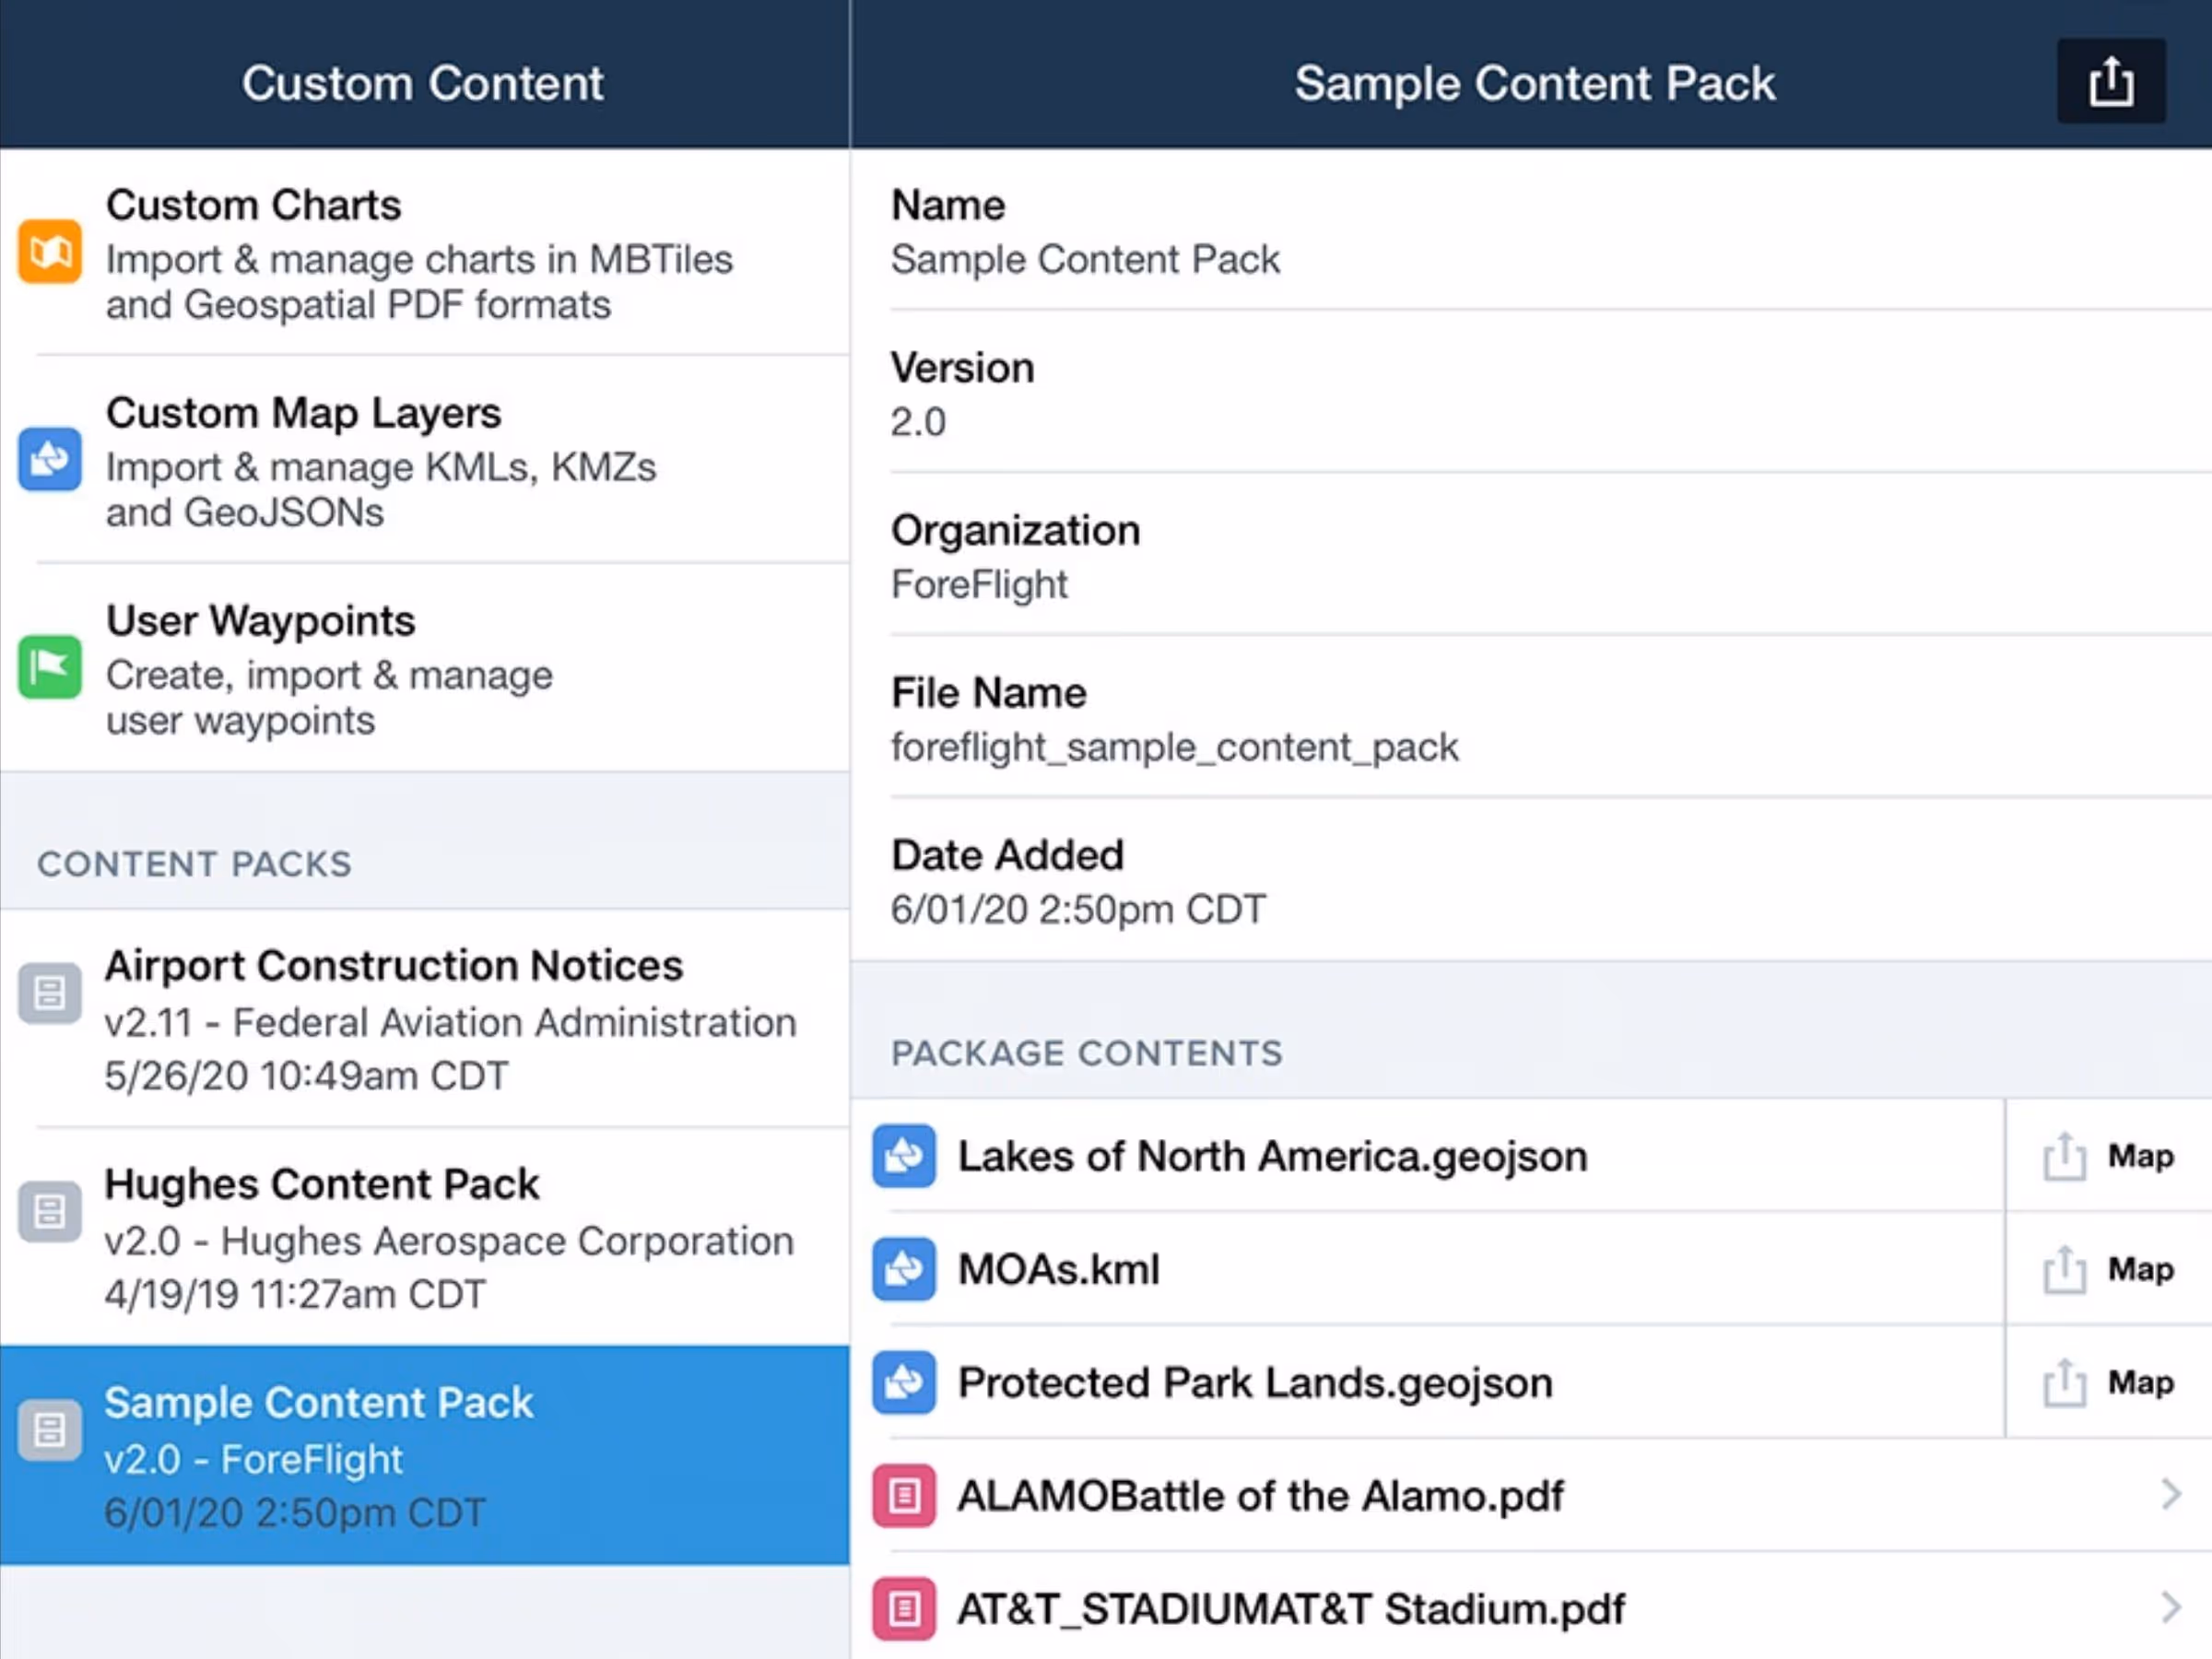The width and height of the screenshot is (2212, 1659).
Task: Click share icon beside MOAs.kml
Action: tap(2063, 1270)
